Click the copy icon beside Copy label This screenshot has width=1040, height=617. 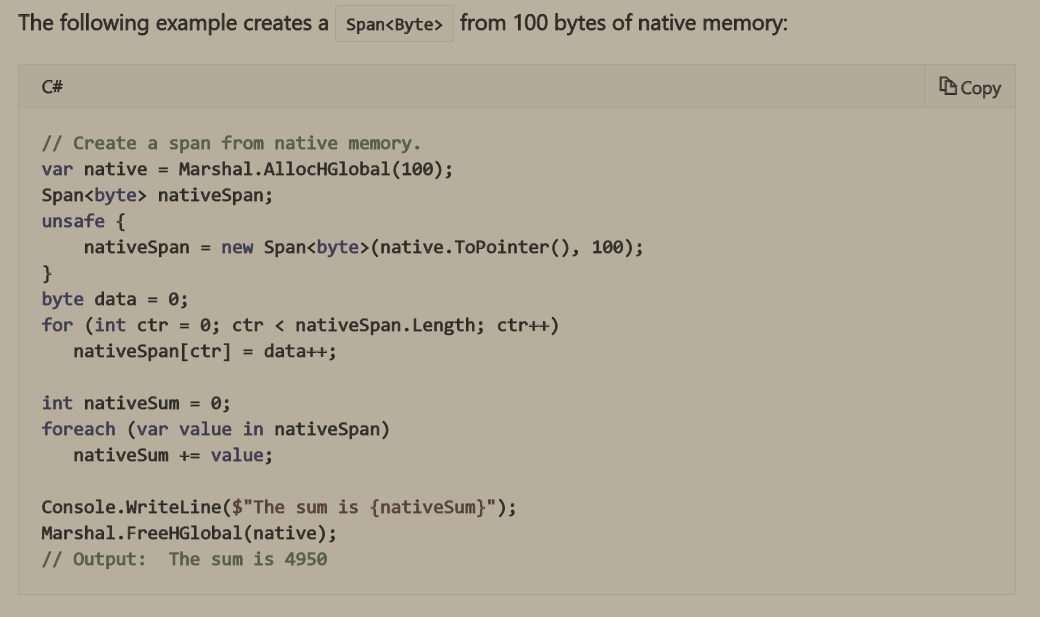[x=947, y=86]
